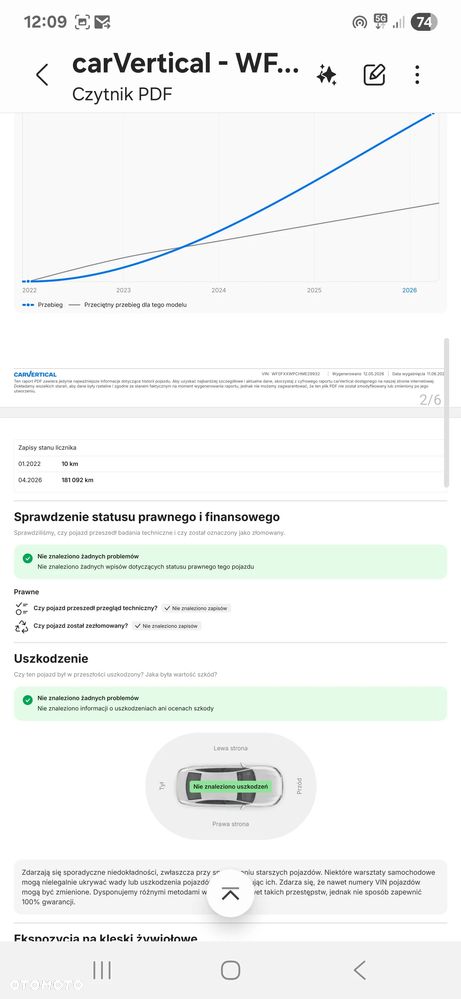Tap the 2/6 page indicator

point(430,400)
